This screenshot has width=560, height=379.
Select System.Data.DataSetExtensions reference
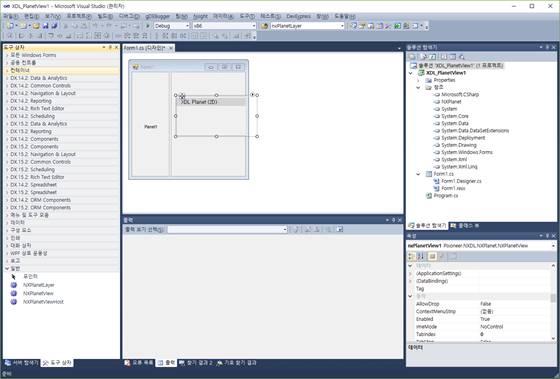[475, 131]
